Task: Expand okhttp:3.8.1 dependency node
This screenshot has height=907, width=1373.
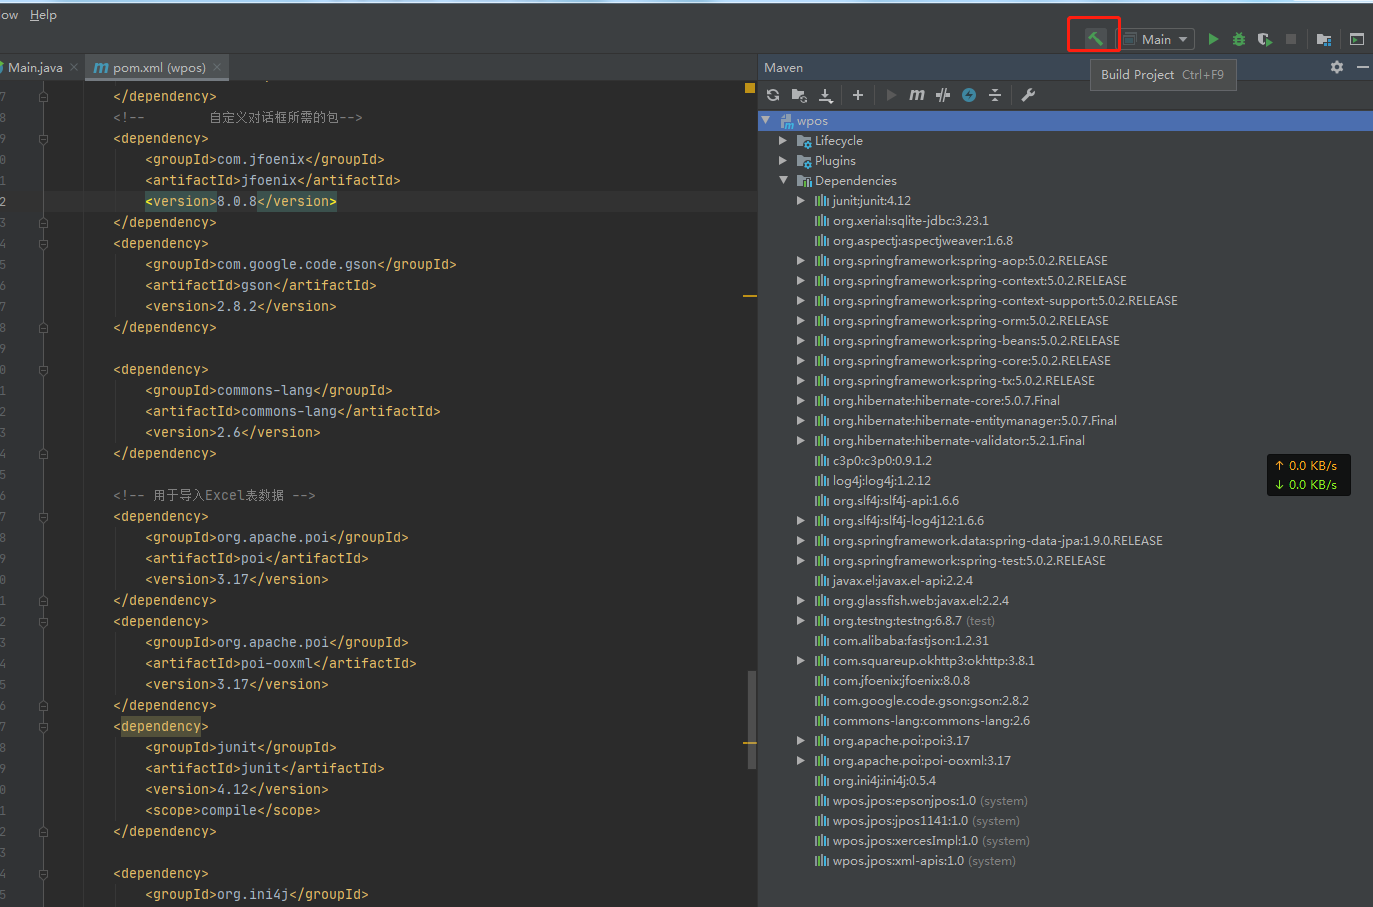Action: [801, 661]
